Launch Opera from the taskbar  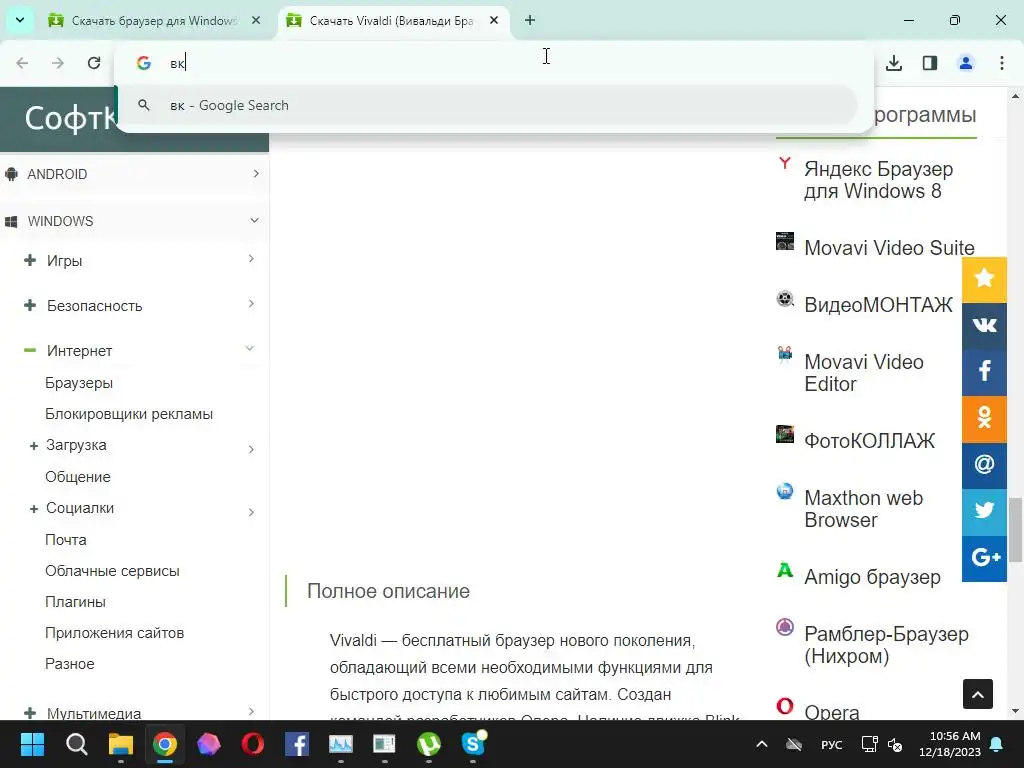(x=253, y=744)
